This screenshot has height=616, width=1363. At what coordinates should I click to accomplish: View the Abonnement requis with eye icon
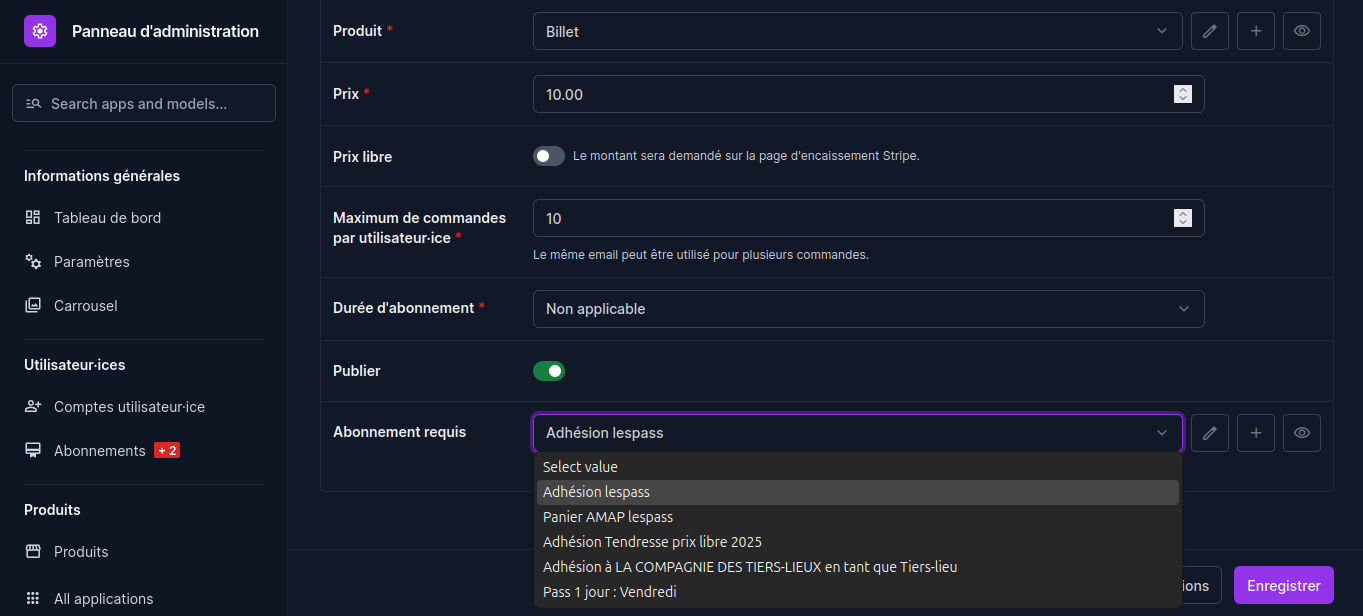pyautogui.click(x=1301, y=433)
